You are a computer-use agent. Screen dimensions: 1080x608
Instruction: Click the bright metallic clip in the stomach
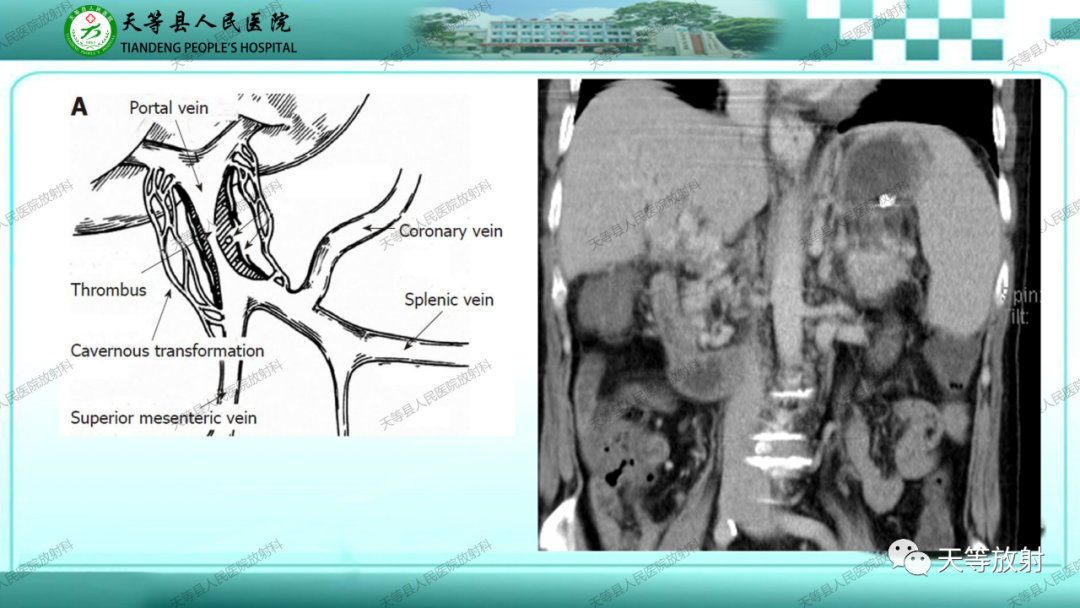(x=886, y=202)
